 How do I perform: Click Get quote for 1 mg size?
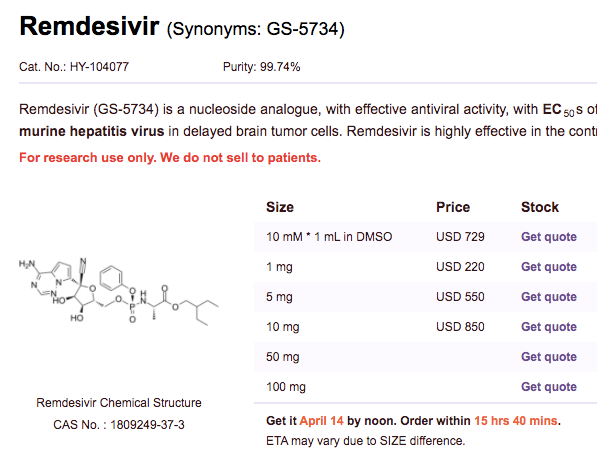549,267
